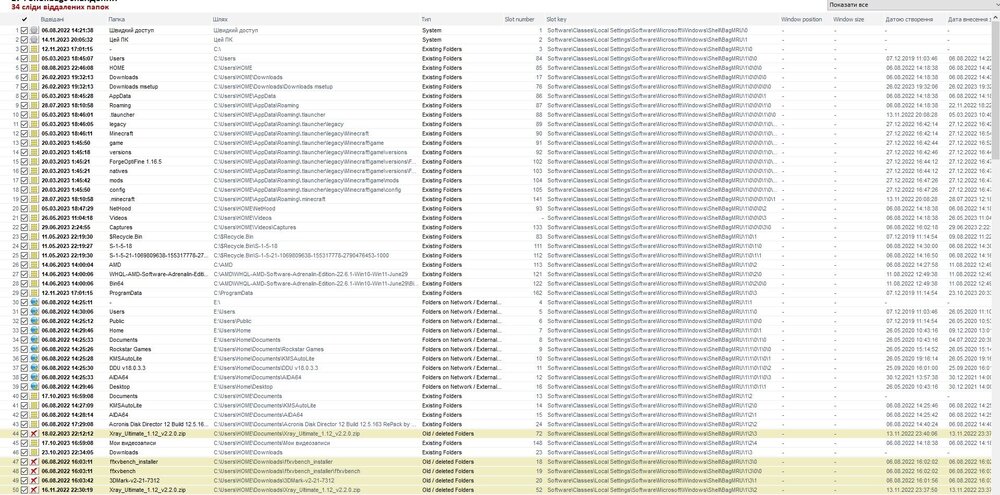The height and width of the screenshot is (495, 1000).
Task: Click the folder icon in the ForgeOptiFine 1.16.5 row
Action: pyautogui.click(x=34, y=161)
